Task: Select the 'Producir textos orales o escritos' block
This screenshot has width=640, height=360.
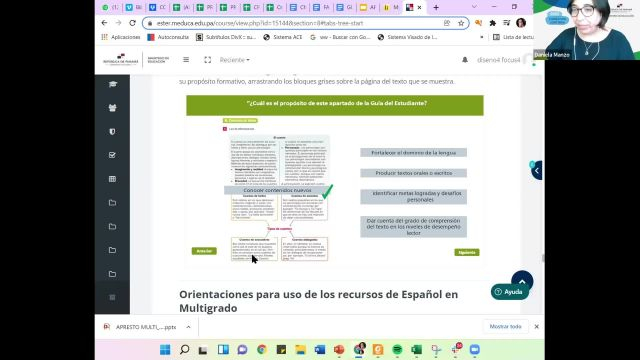Action: tap(413, 173)
